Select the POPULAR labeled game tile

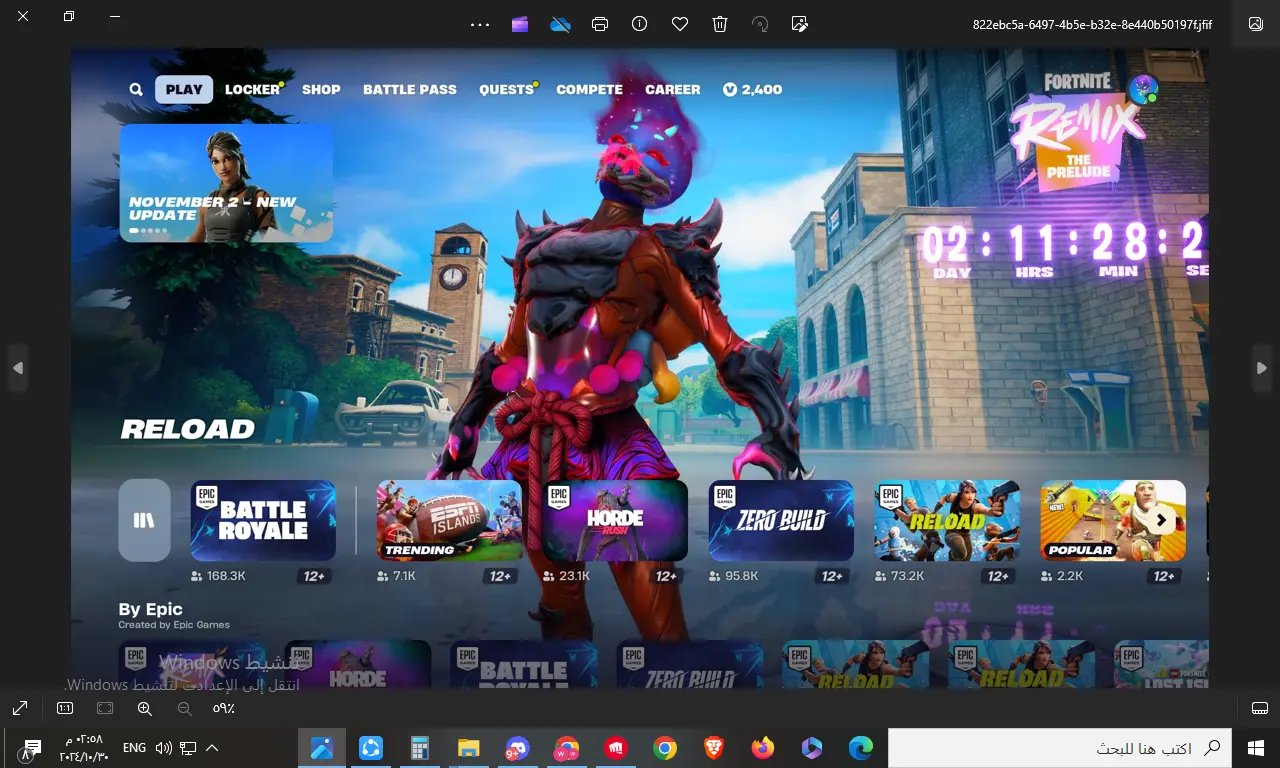pyautogui.click(x=1113, y=520)
